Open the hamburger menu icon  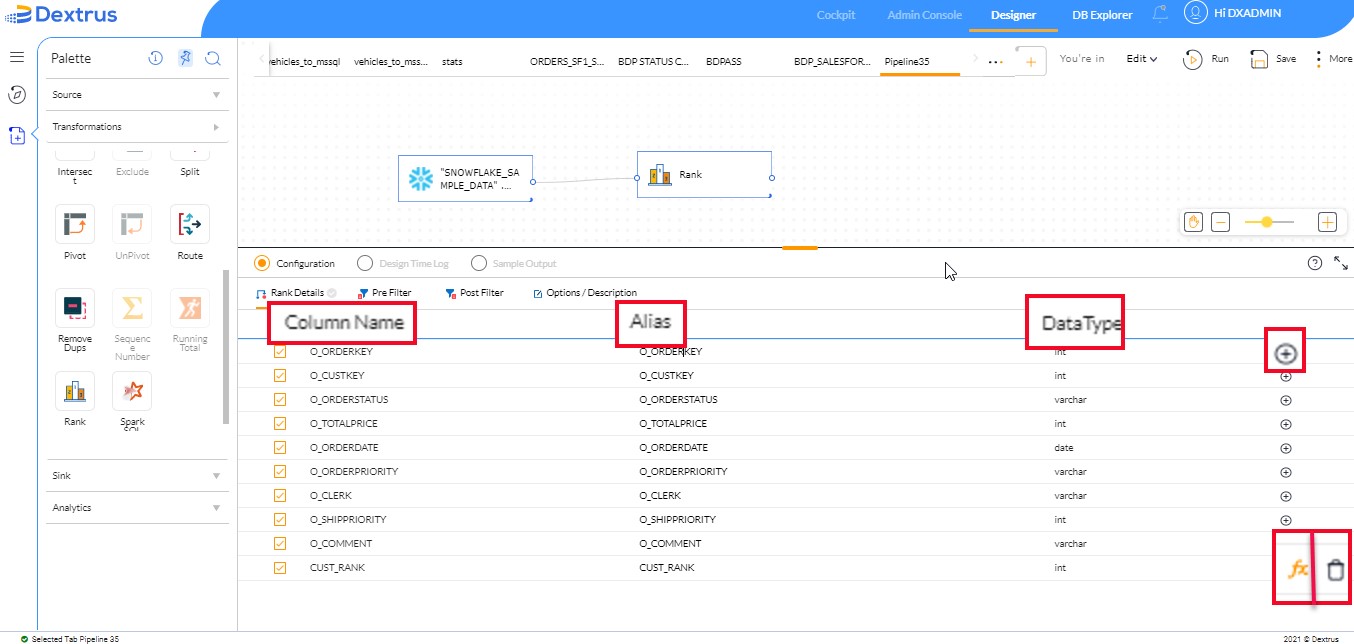(x=17, y=57)
